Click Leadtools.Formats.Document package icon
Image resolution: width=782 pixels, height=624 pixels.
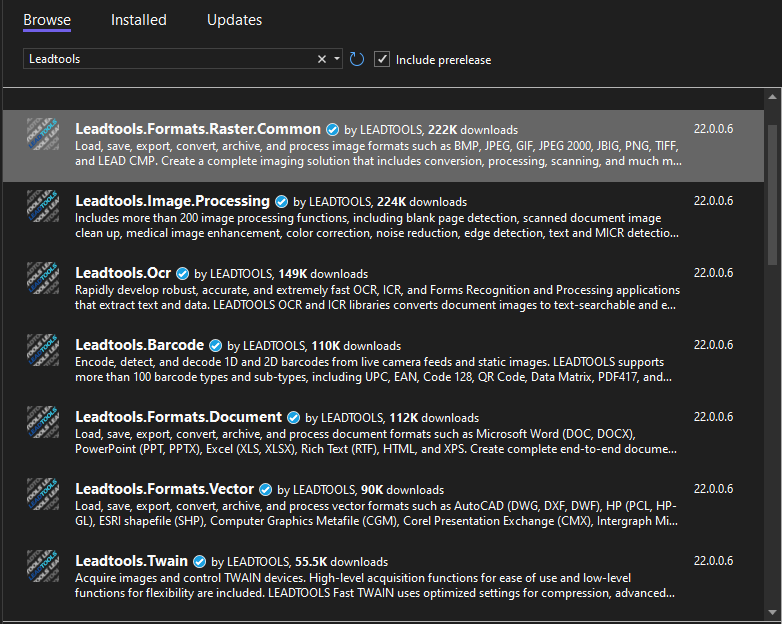click(x=43, y=421)
